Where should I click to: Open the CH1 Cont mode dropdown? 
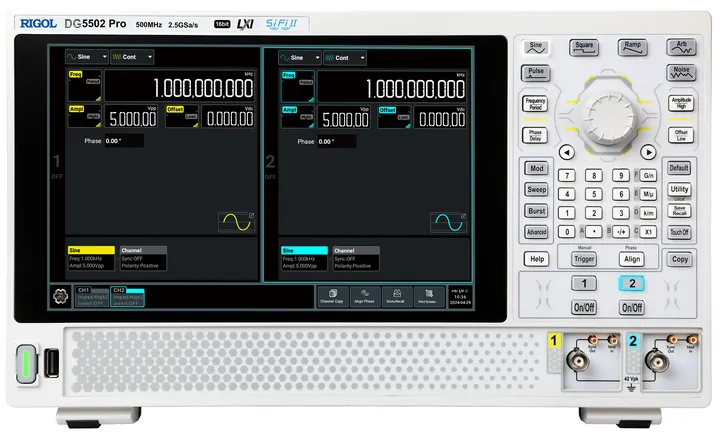pos(132,57)
